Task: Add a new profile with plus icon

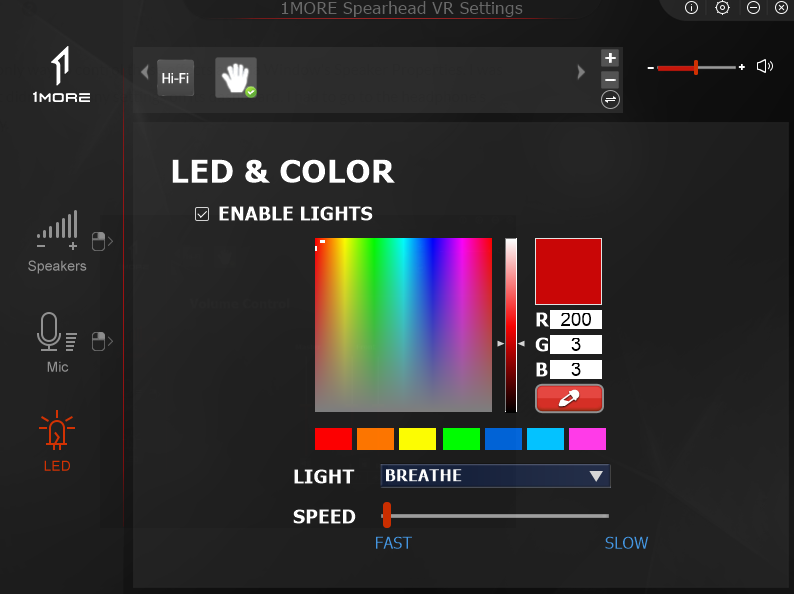Action: pos(610,58)
